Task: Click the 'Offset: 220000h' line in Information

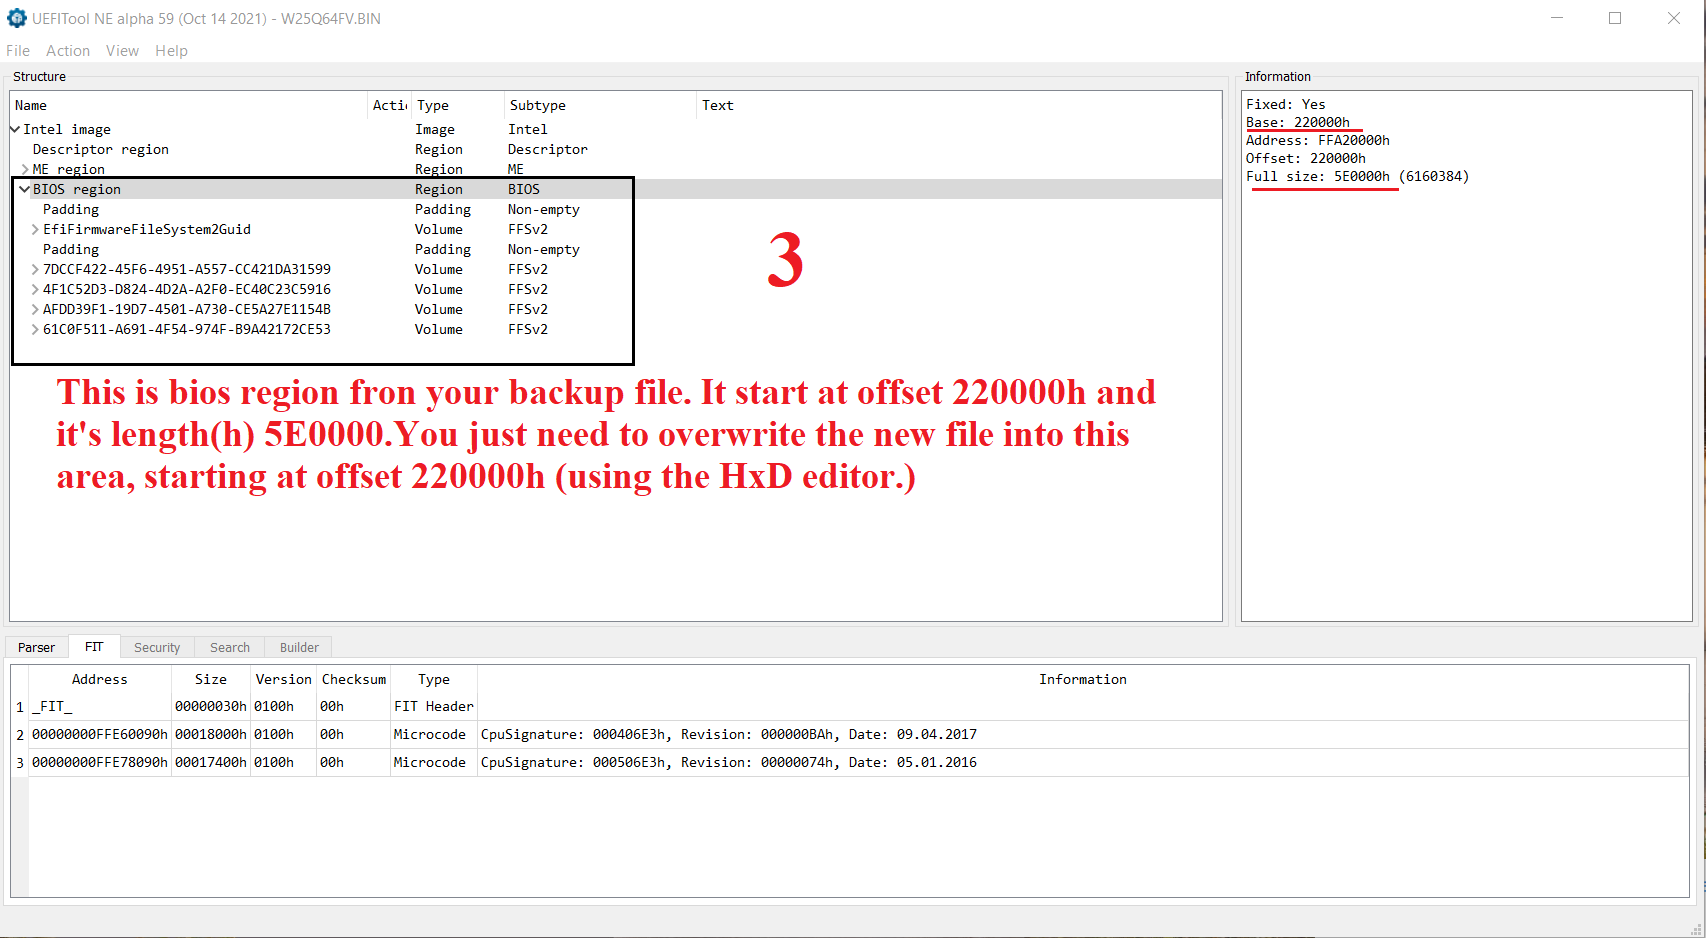Action: (x=1306, y=158)
